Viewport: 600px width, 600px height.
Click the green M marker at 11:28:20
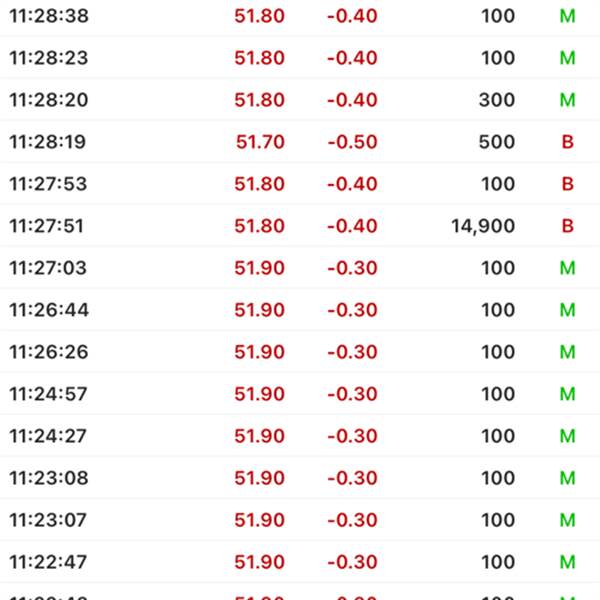(567, 100)
